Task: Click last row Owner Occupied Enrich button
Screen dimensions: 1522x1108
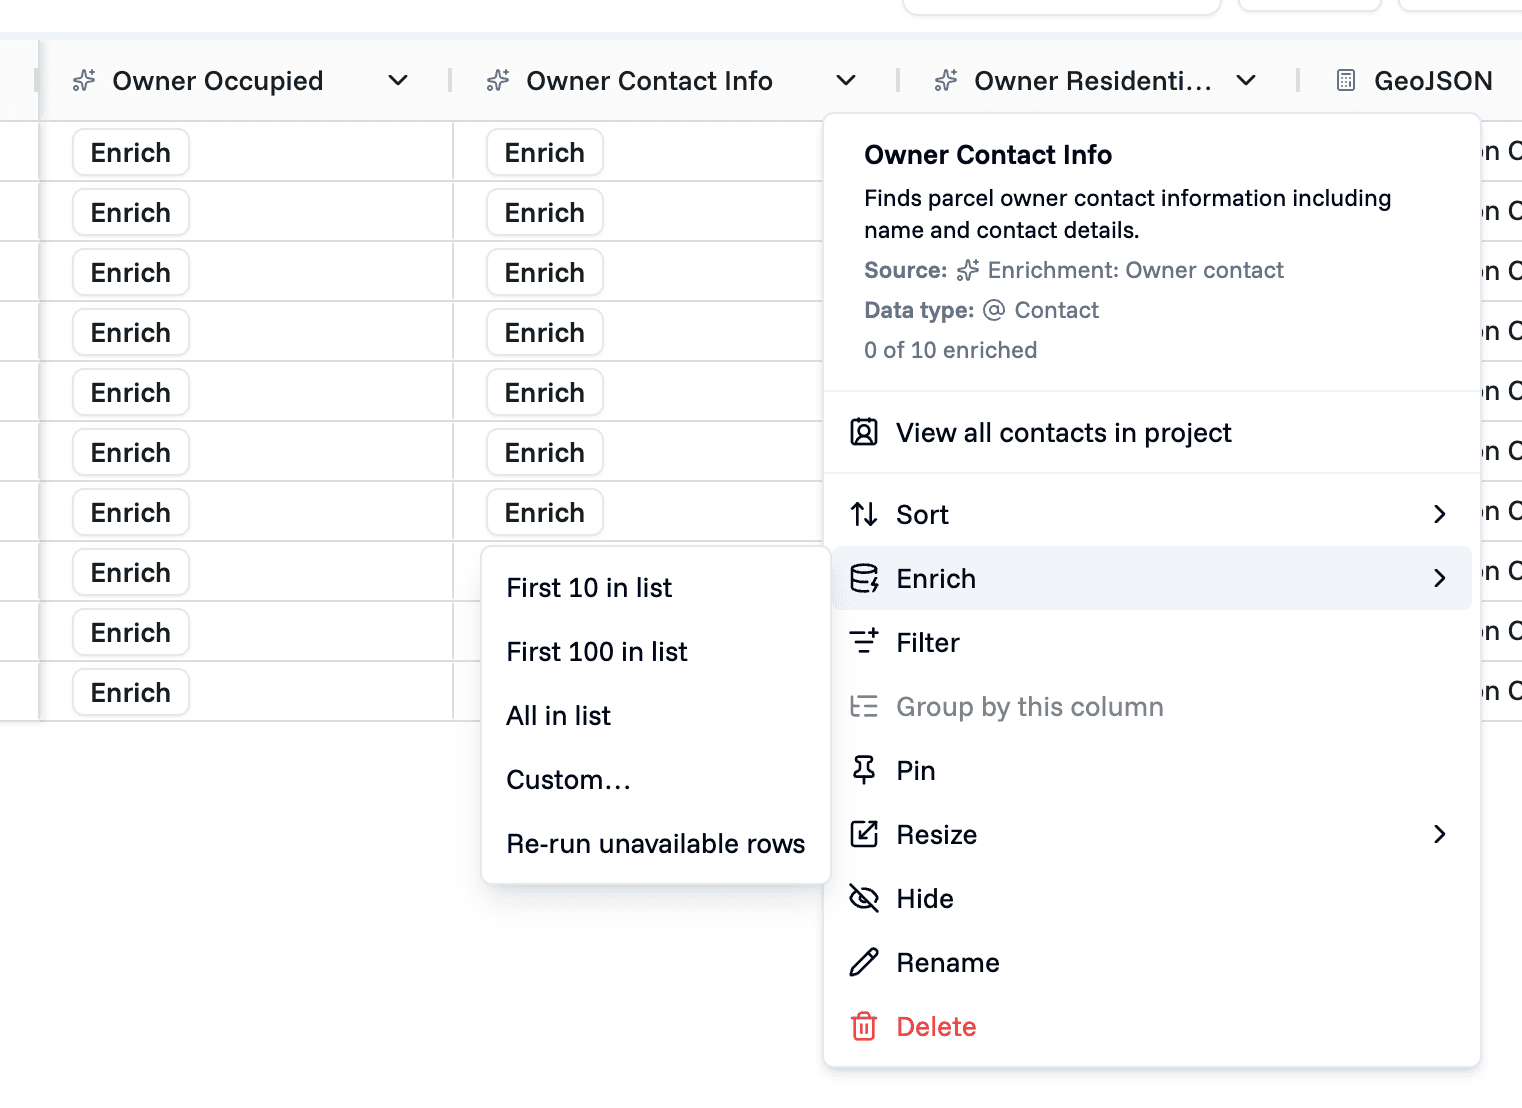Action: 131,692
